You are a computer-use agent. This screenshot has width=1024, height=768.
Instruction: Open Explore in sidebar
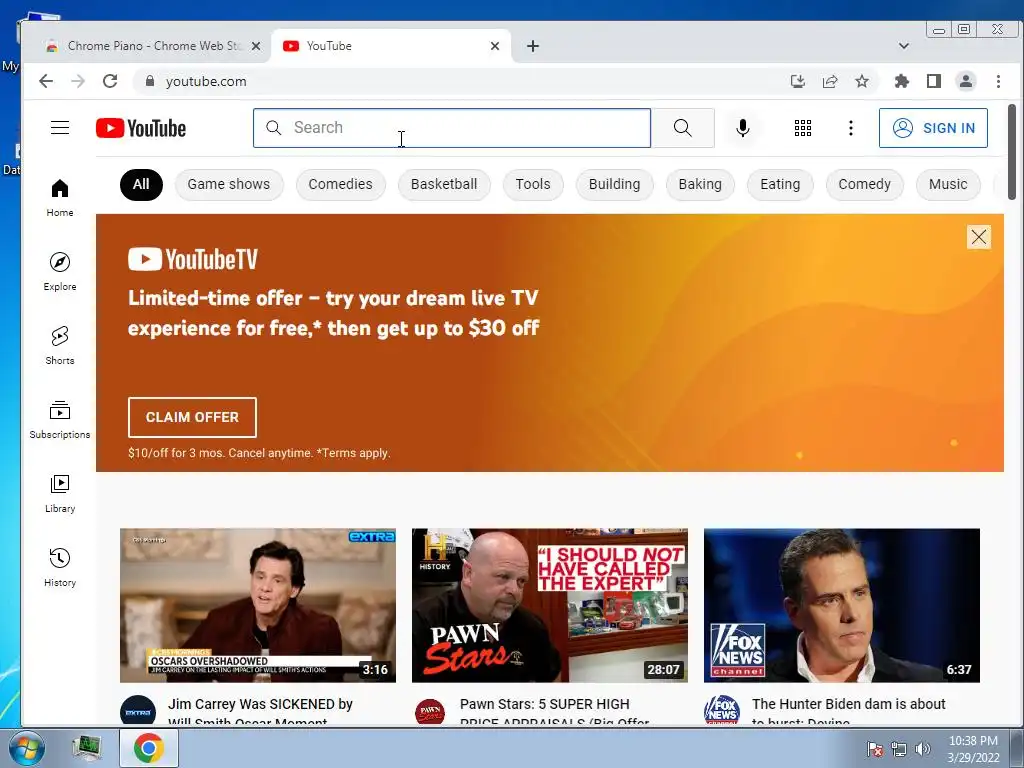[x=60, y=272]
